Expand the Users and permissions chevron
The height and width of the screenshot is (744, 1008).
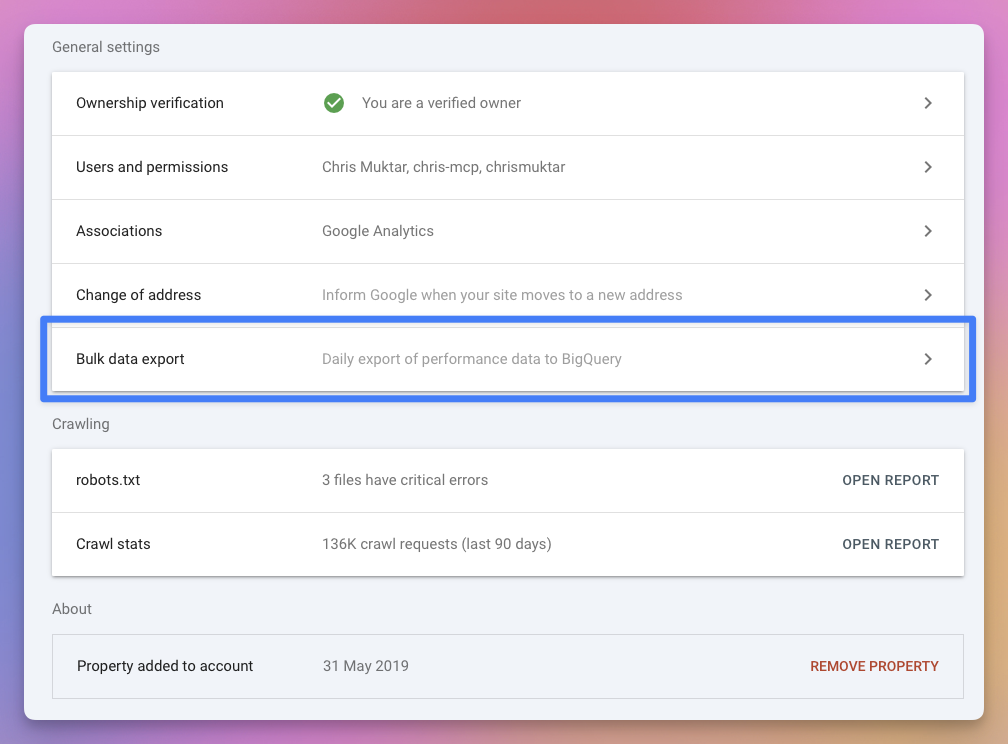(928, 167)
